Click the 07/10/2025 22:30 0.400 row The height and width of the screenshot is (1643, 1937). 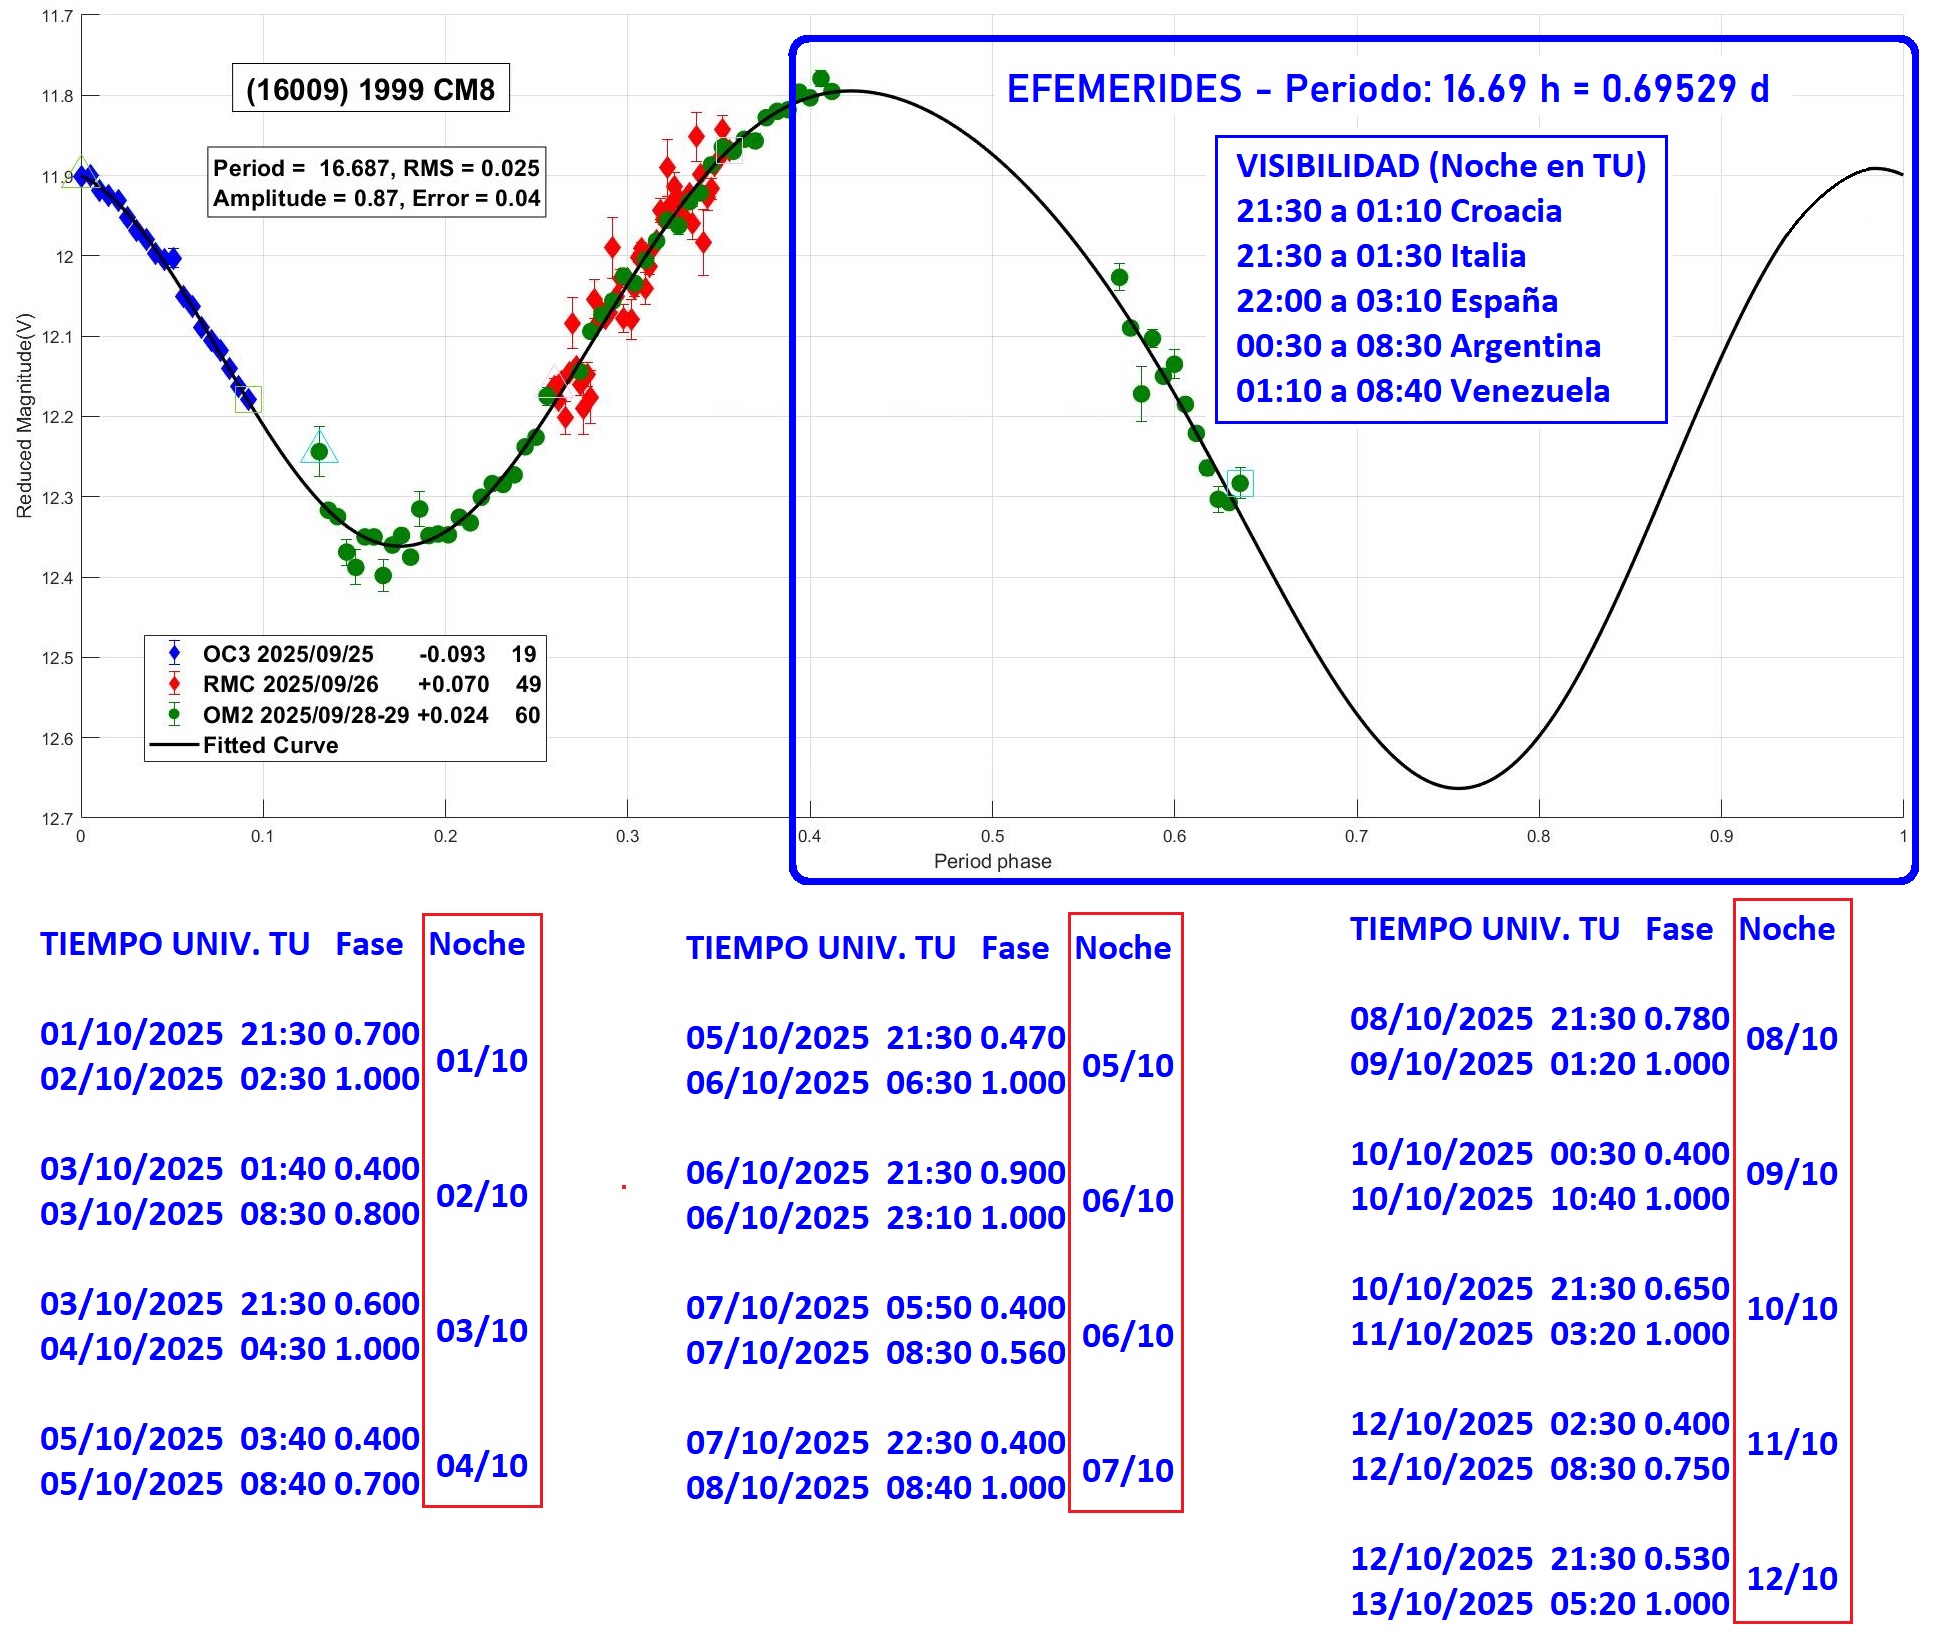(x=875, y=1442)
